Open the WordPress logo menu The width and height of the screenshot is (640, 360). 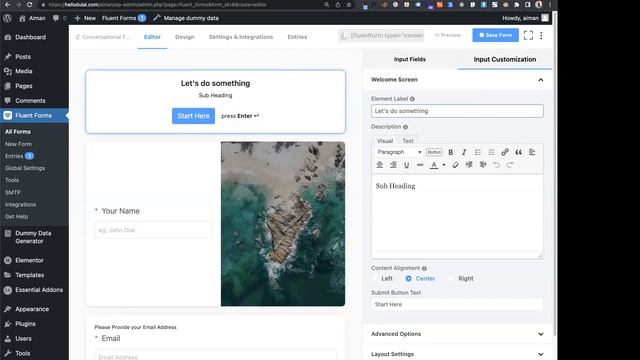(x=7, y=18)
